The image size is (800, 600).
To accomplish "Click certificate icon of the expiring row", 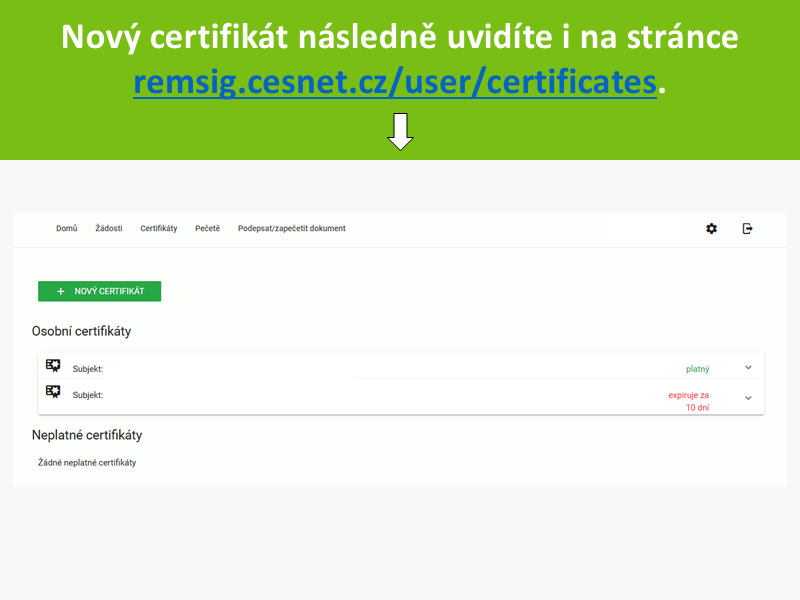I will click(53, 392).
